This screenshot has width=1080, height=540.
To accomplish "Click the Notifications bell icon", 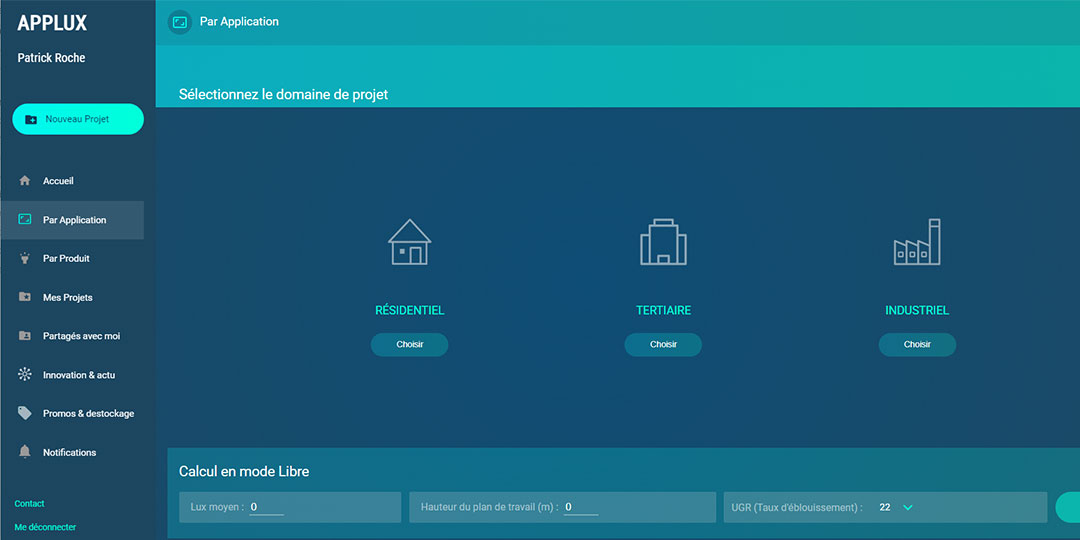I will (25, 452).
